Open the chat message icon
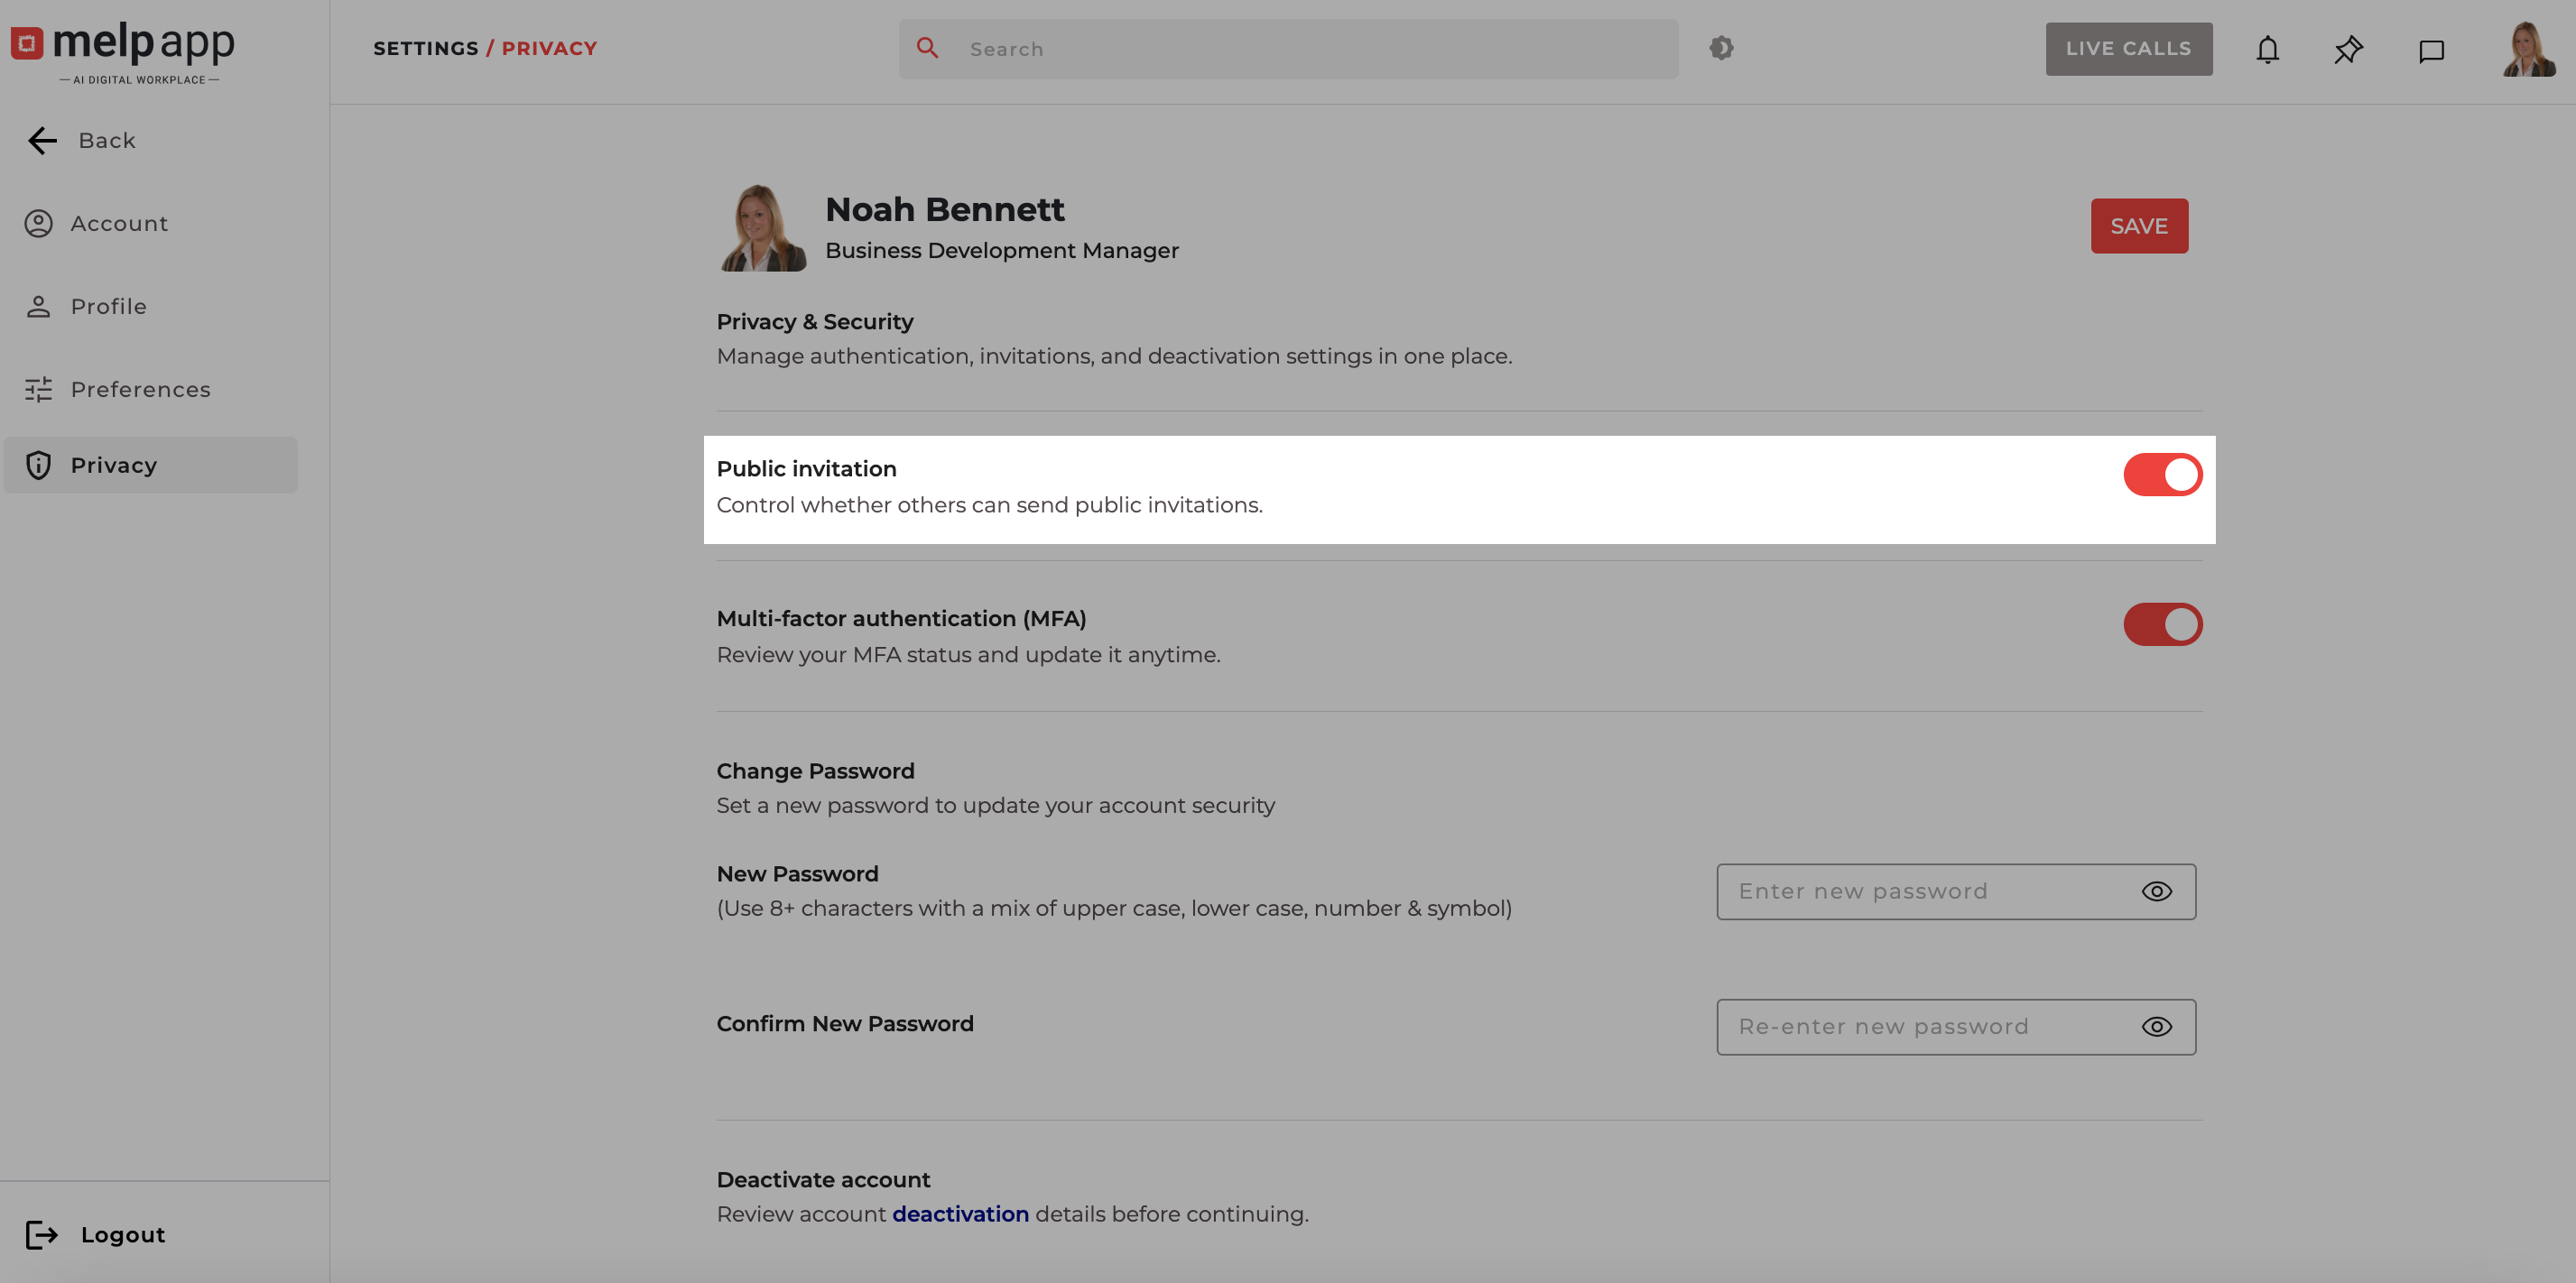This screenshot has height=1283, width=2576. coord(2431,51)
